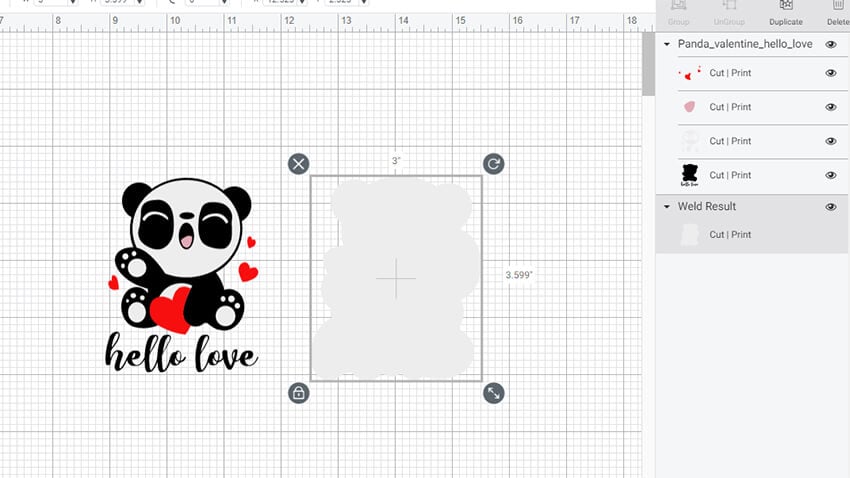Click the UnGroup button in layers panel
This screenshot has height=478, width=850.
[x=729, y=13]
